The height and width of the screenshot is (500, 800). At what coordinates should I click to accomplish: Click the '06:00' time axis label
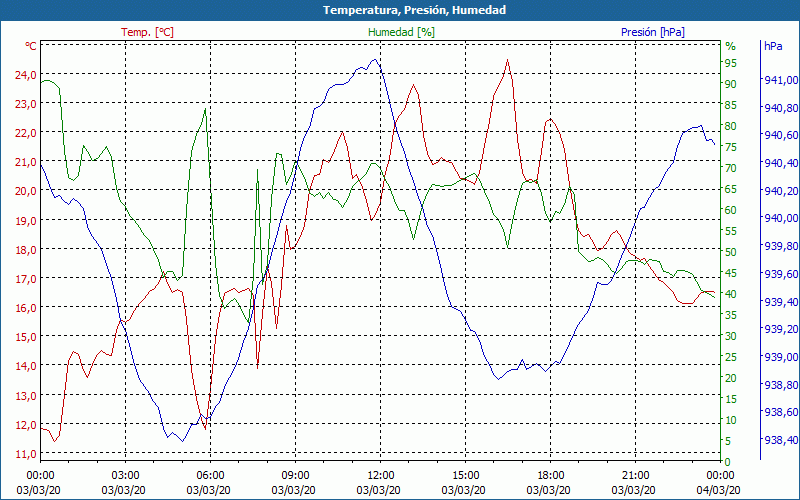pyautogui.click(x=210, y=476)
